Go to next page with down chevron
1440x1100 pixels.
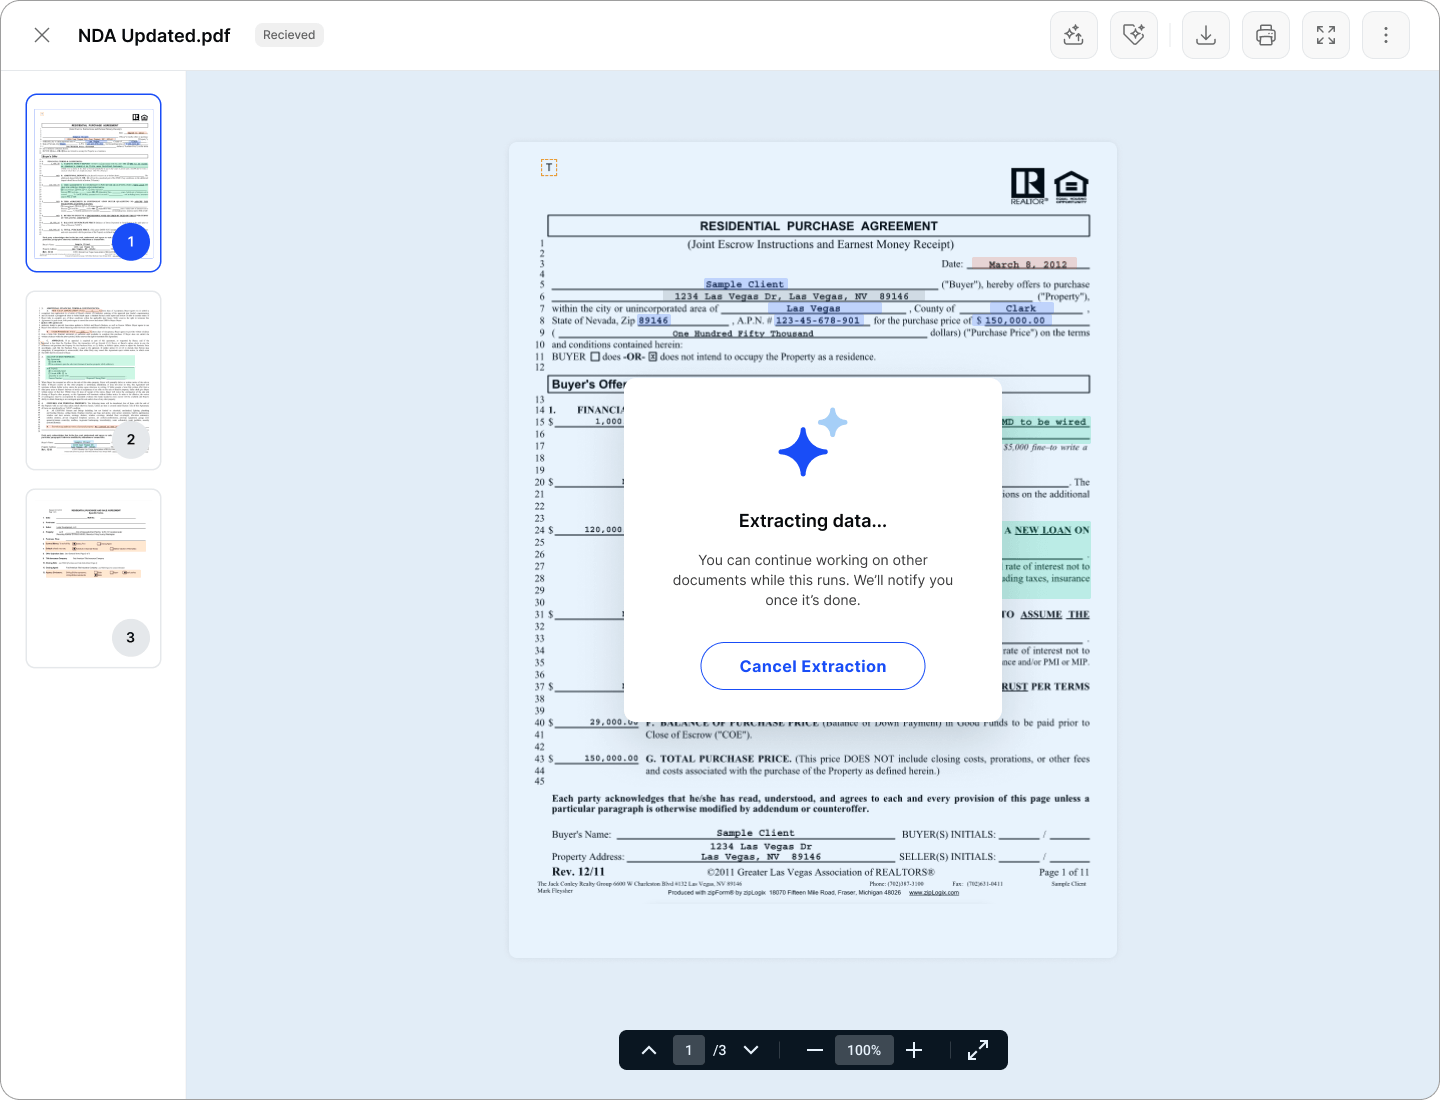[x=751, y=1050]
